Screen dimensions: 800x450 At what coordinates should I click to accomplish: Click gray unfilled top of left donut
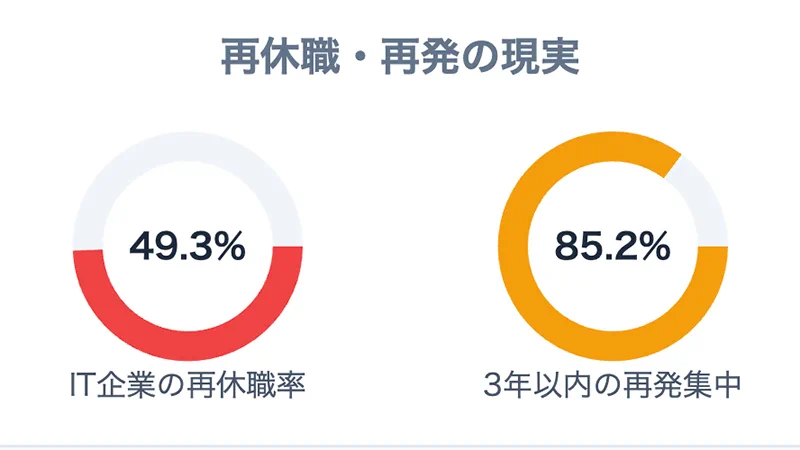(187, 147)
